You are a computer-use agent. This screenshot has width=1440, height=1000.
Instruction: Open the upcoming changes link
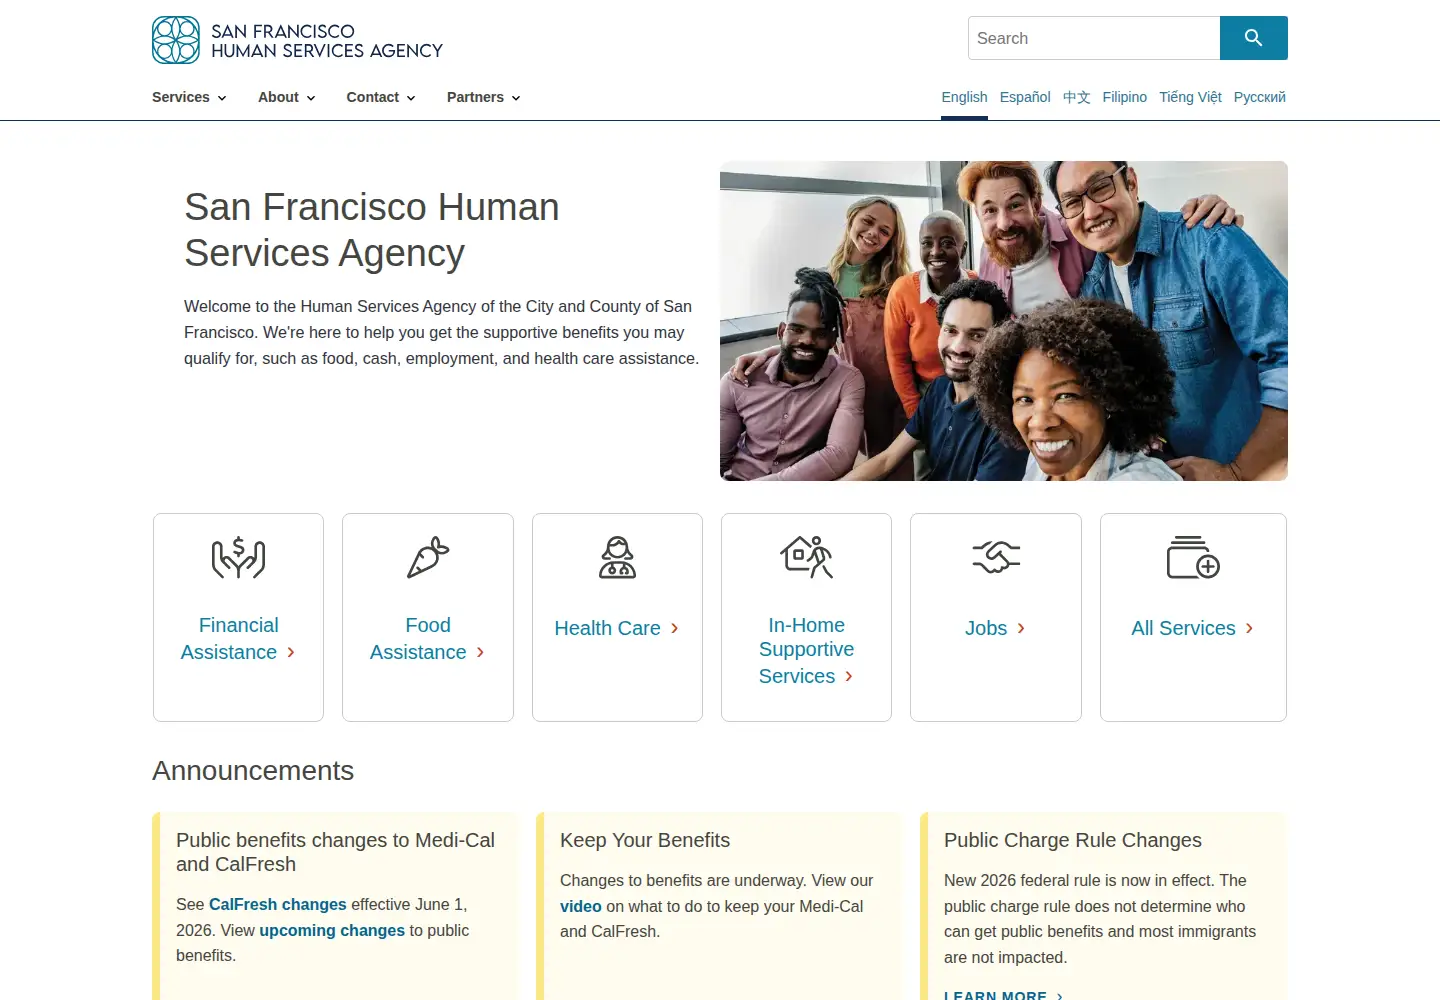[332, 930]
